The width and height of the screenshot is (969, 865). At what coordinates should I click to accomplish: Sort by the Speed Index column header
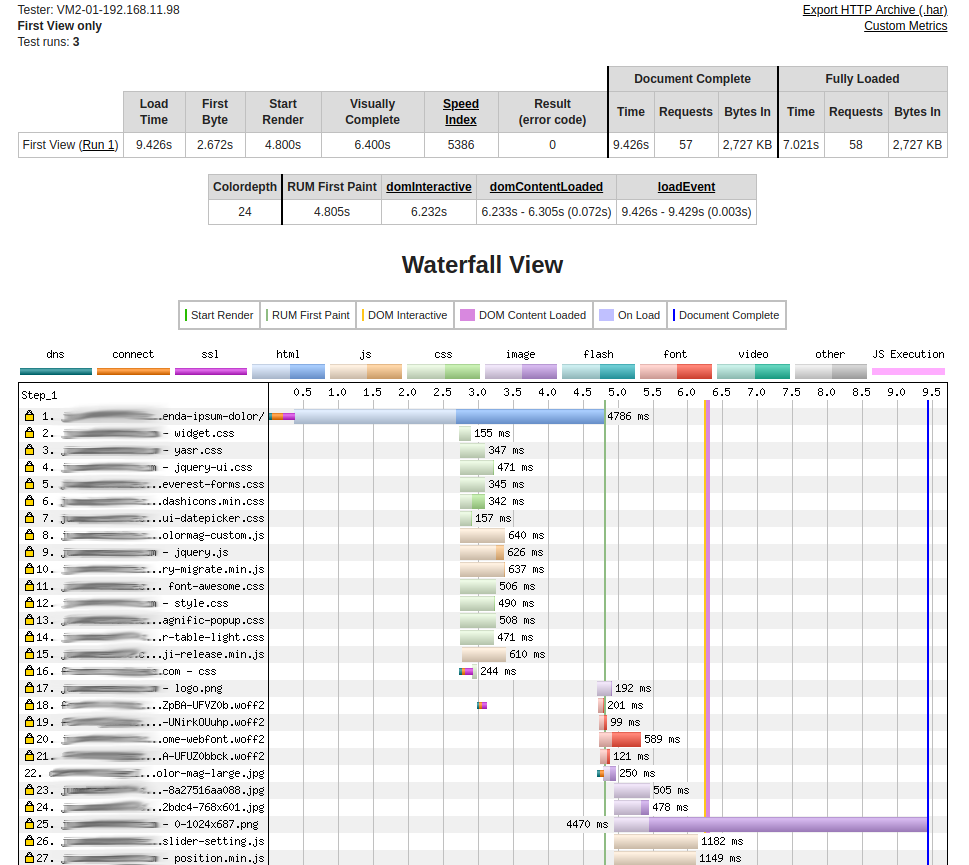pyautogui.click(x=460, y=111)
